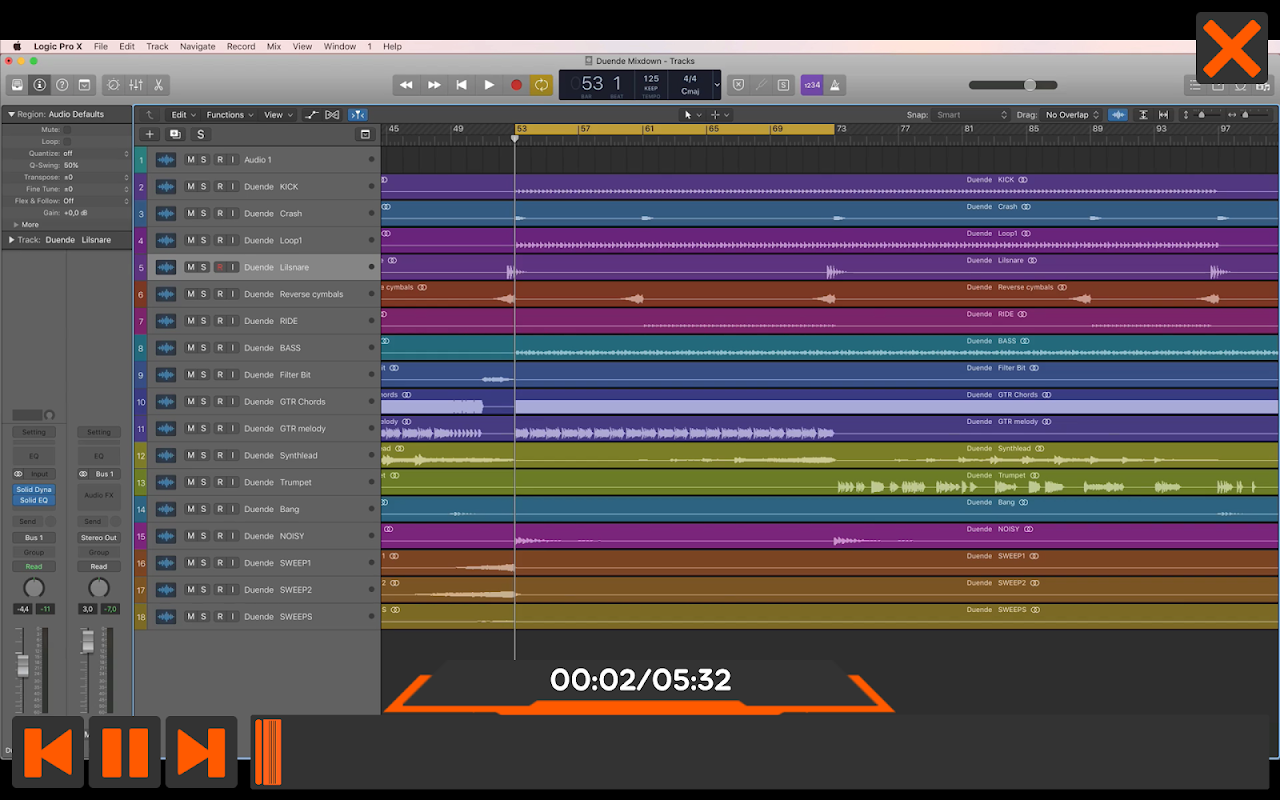Open the tracks area View dropdown

(278, 115)
